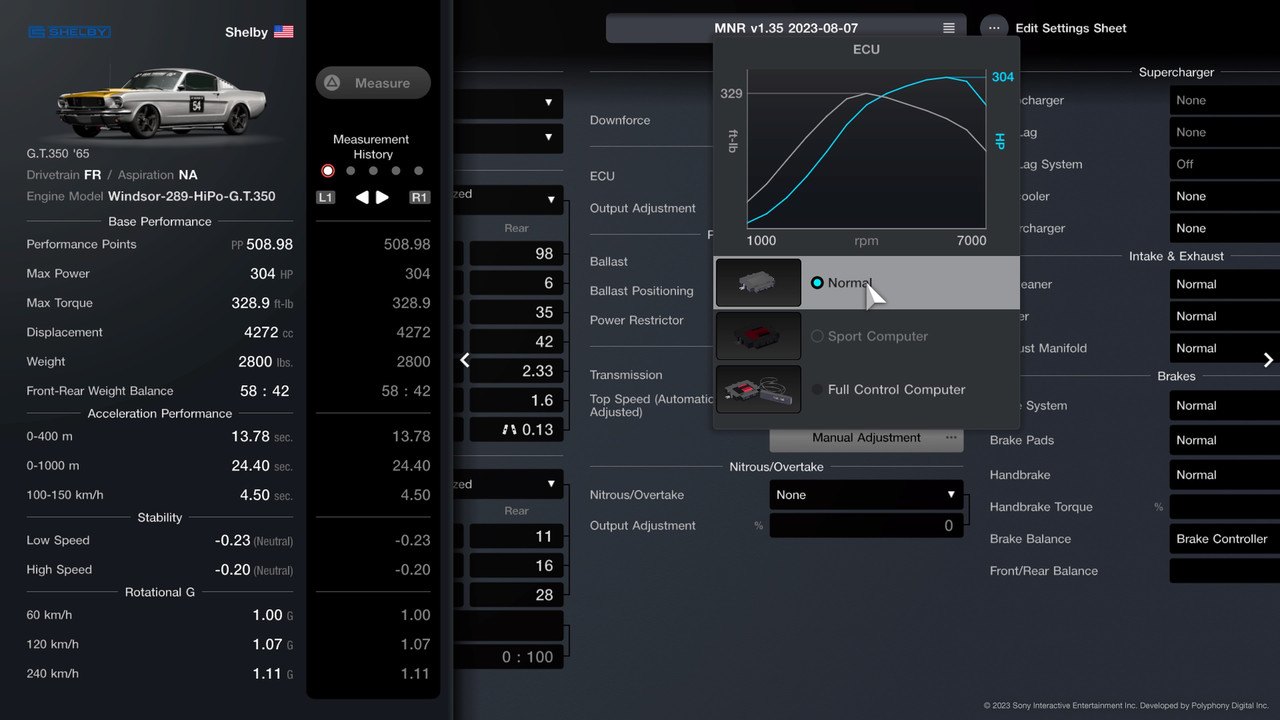Go to next measurement with right arrow
The width and height of the screenshot is (1280, 720).
coord(382,198)
